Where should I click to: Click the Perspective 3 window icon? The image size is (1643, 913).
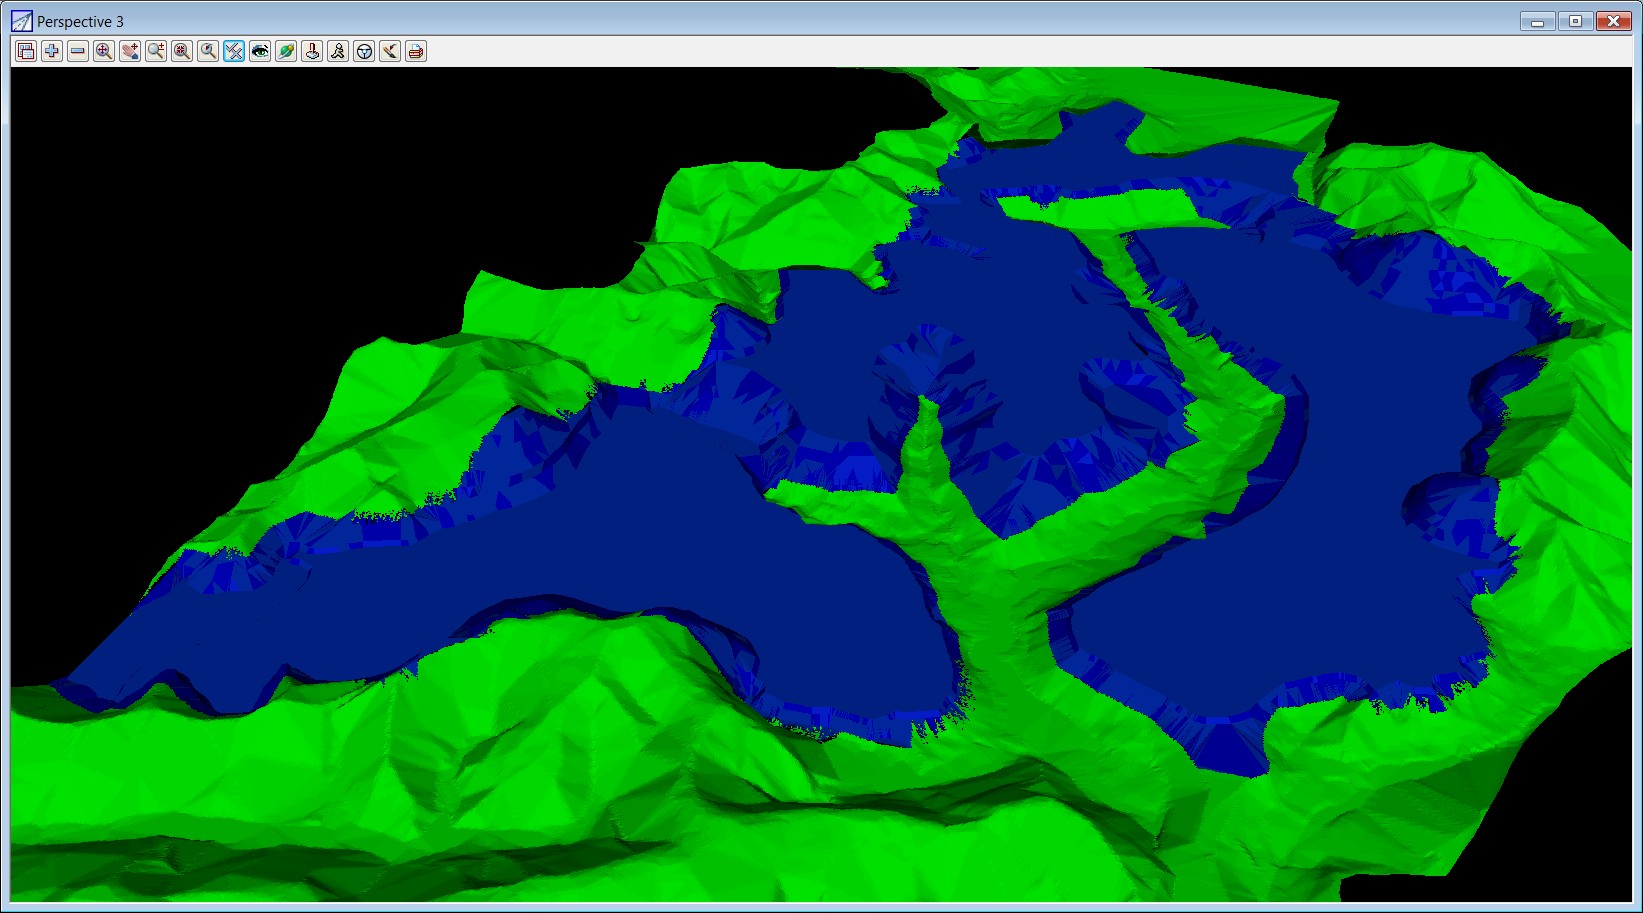[x=22, y=21]
